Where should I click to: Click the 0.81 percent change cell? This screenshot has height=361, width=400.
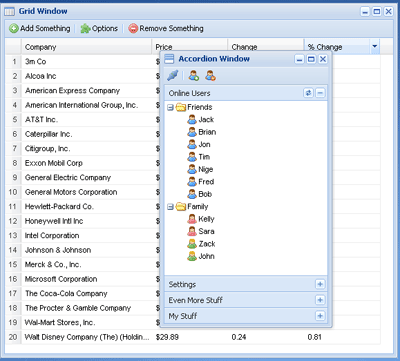click(342, 337)
